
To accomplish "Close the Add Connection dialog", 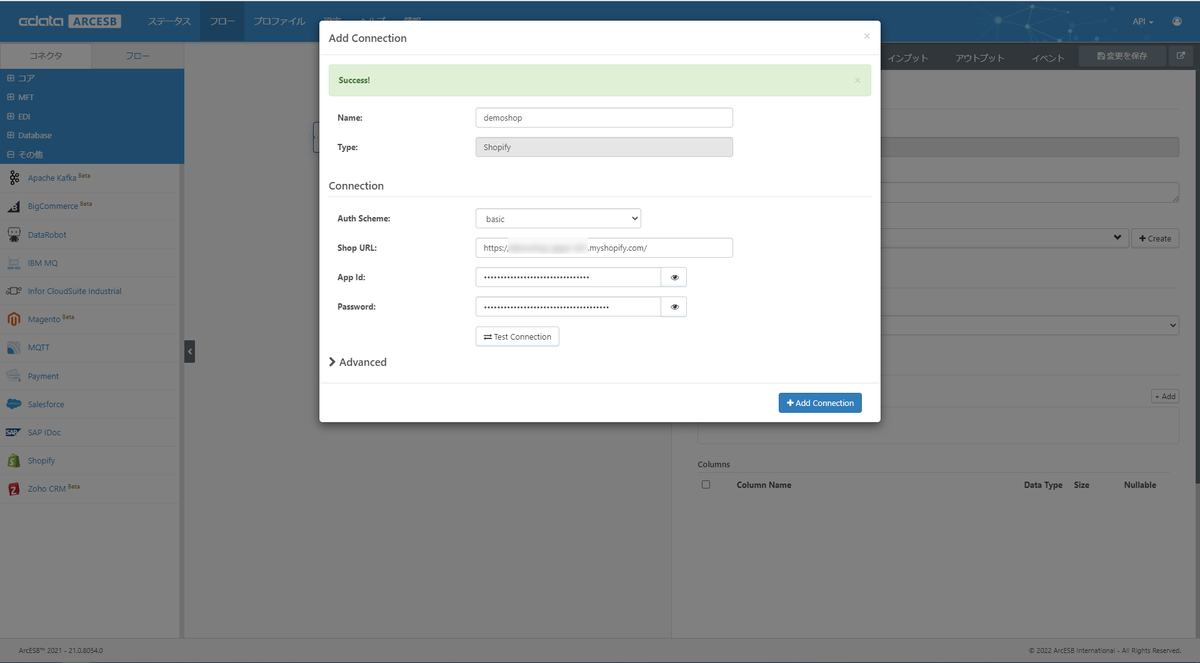I will coord(867,36).
